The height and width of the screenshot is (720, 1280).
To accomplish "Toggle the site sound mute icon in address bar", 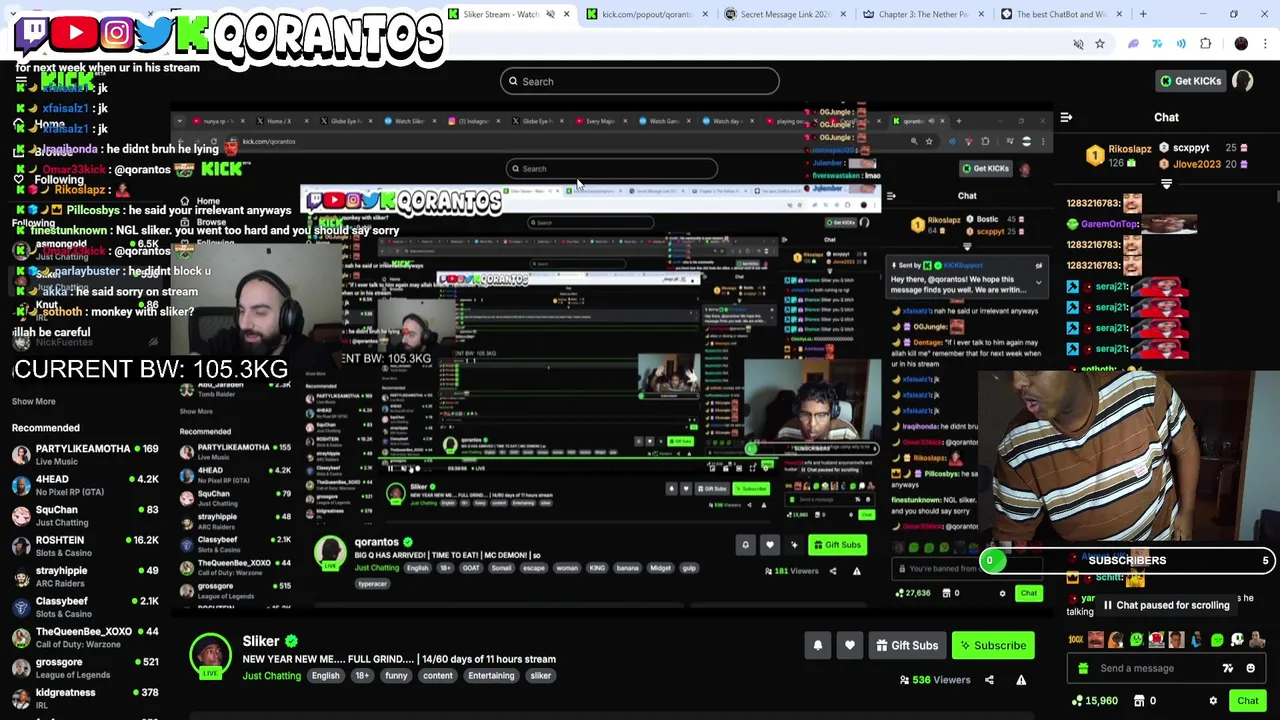I will pyautogui.click(x=1078, y=44).
